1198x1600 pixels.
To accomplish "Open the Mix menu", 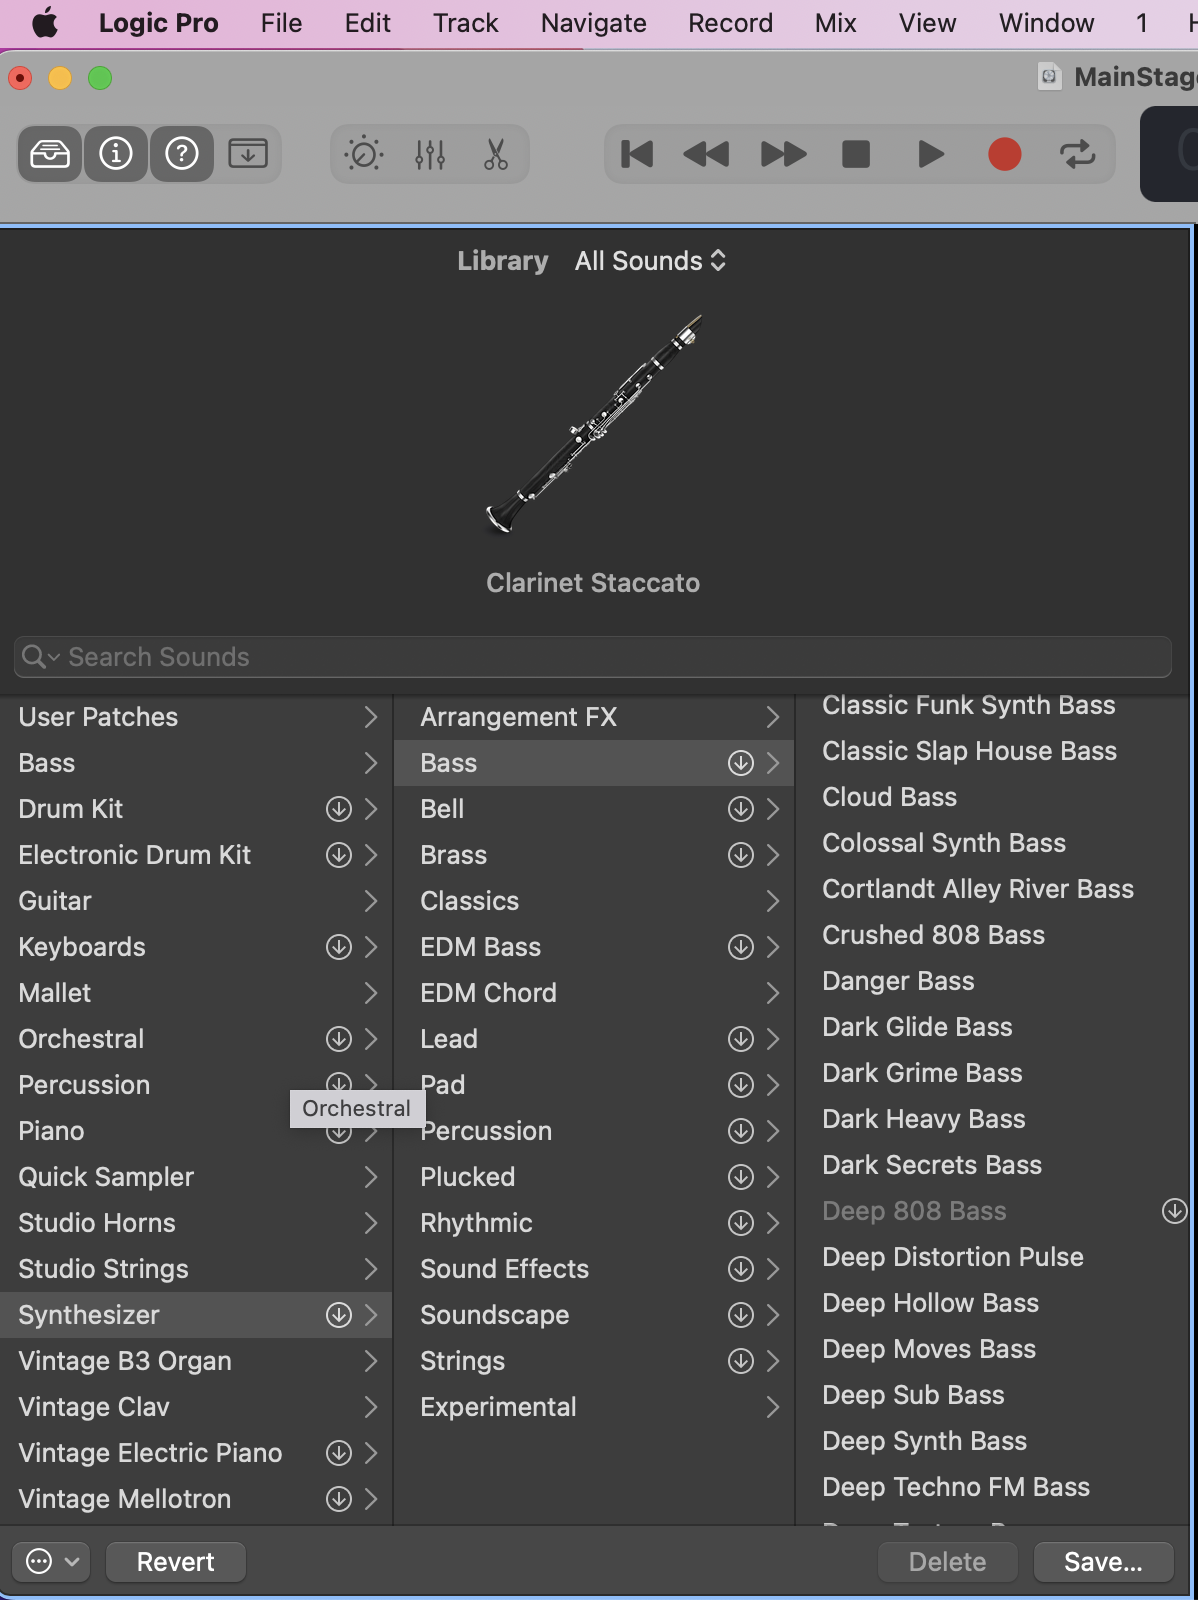I will tap(836, 23).
